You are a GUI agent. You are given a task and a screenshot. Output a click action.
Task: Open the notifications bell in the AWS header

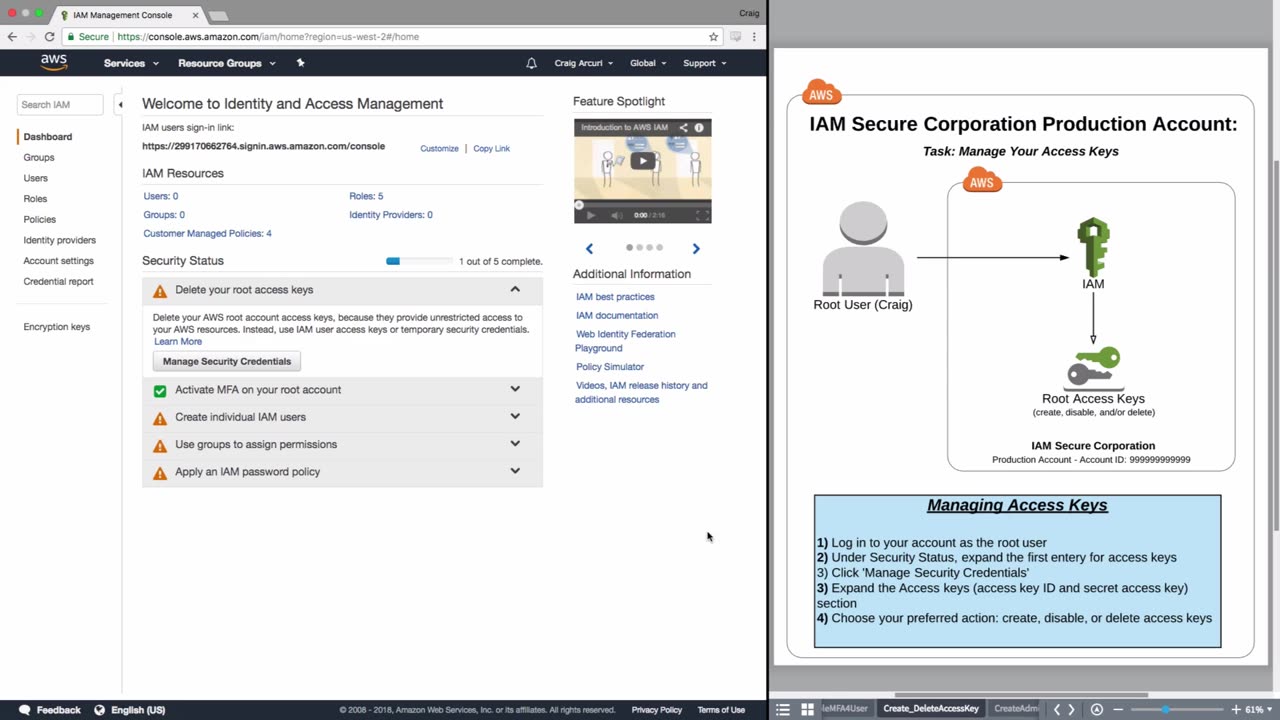[x=531, y=63]
